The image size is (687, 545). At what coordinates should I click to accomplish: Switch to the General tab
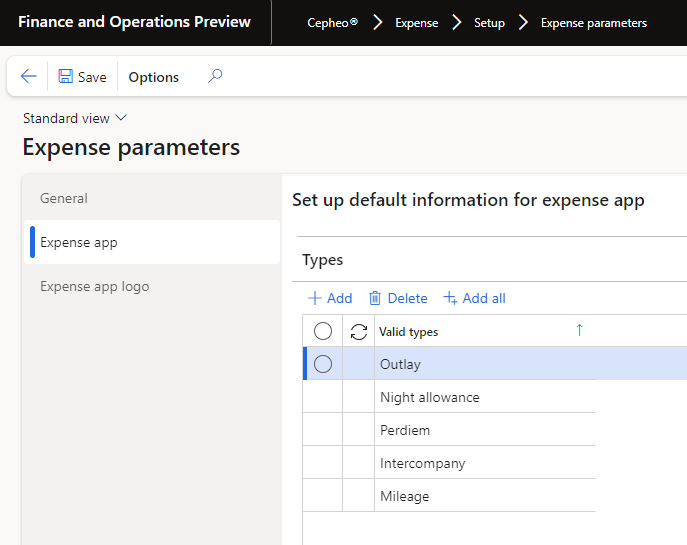(x=64, y=198)
